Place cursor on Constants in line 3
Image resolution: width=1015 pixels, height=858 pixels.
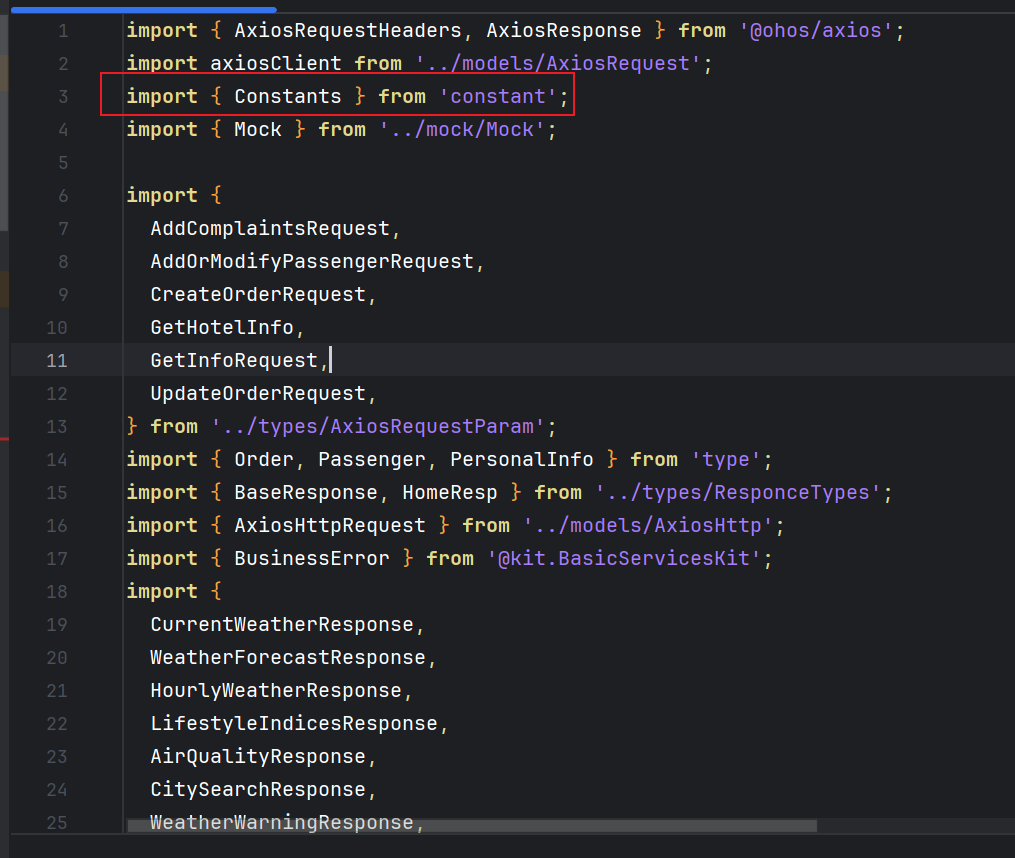click(288, 97)
